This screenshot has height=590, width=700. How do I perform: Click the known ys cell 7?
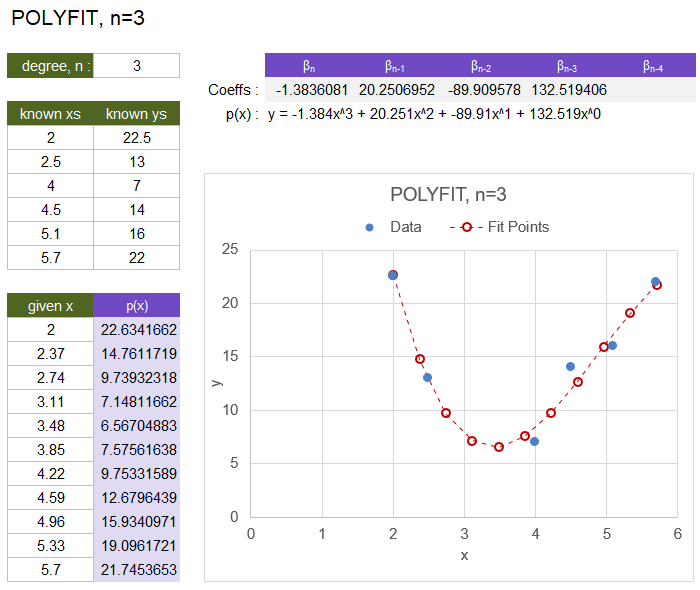[x=137, y=186]
